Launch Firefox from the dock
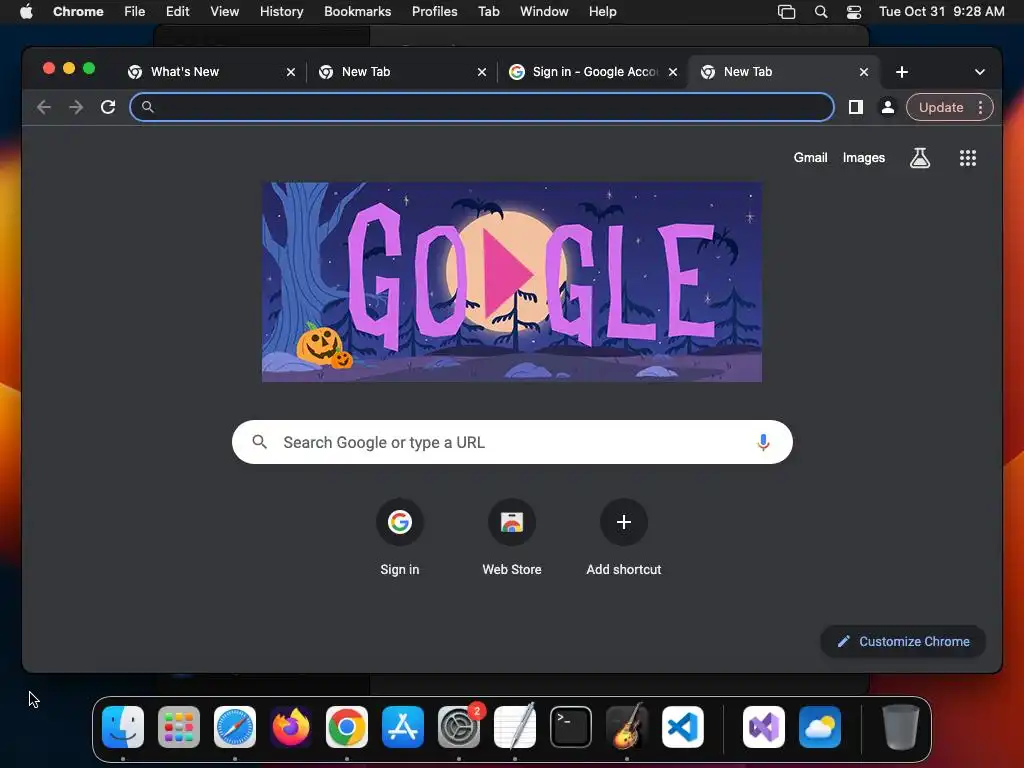This screenshot has height=768, width=1024. [291, 727]
